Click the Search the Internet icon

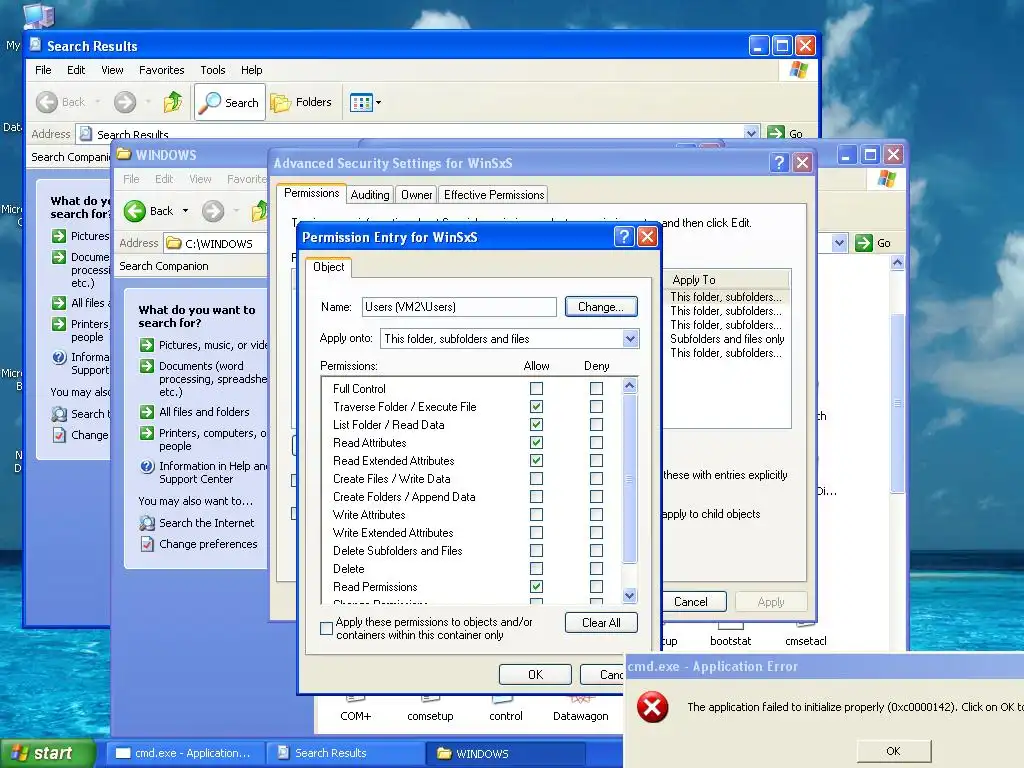[147, 523]
